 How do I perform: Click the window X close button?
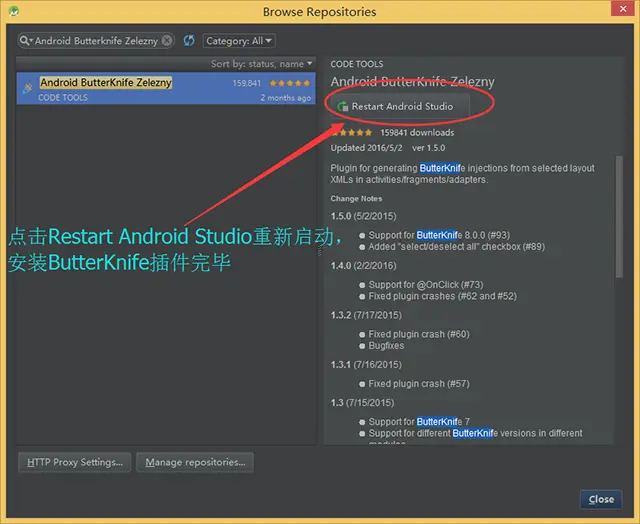622,8
